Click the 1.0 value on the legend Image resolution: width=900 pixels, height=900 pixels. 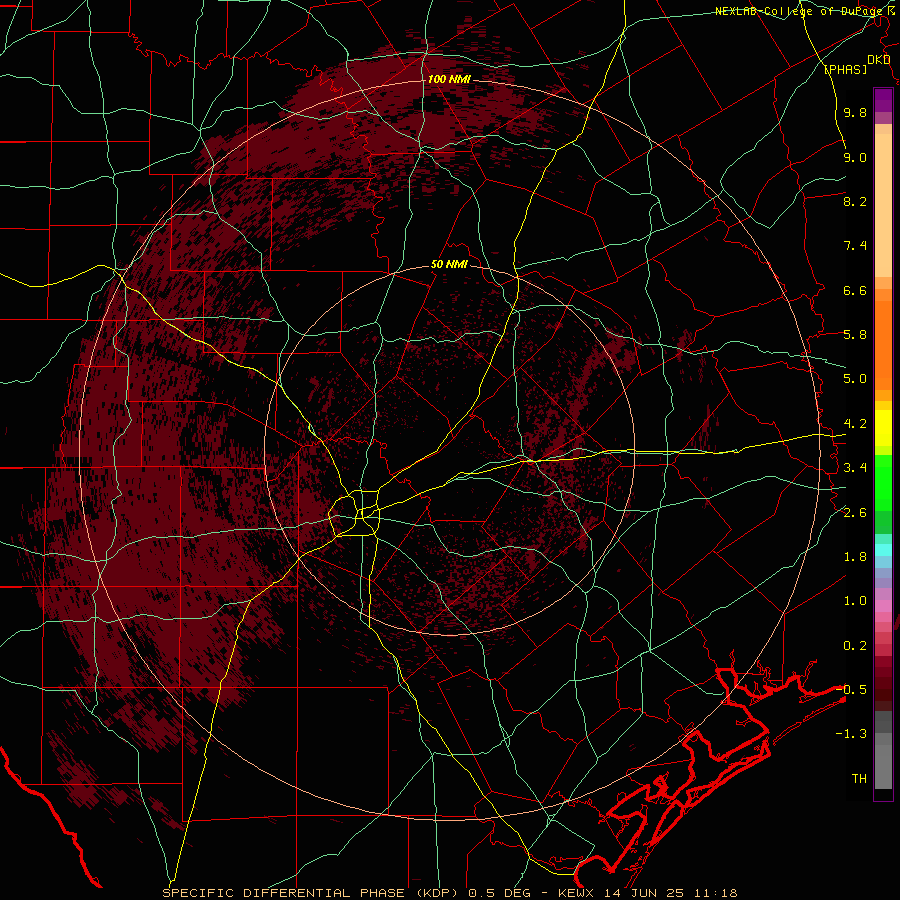click(x=855, y=601)
